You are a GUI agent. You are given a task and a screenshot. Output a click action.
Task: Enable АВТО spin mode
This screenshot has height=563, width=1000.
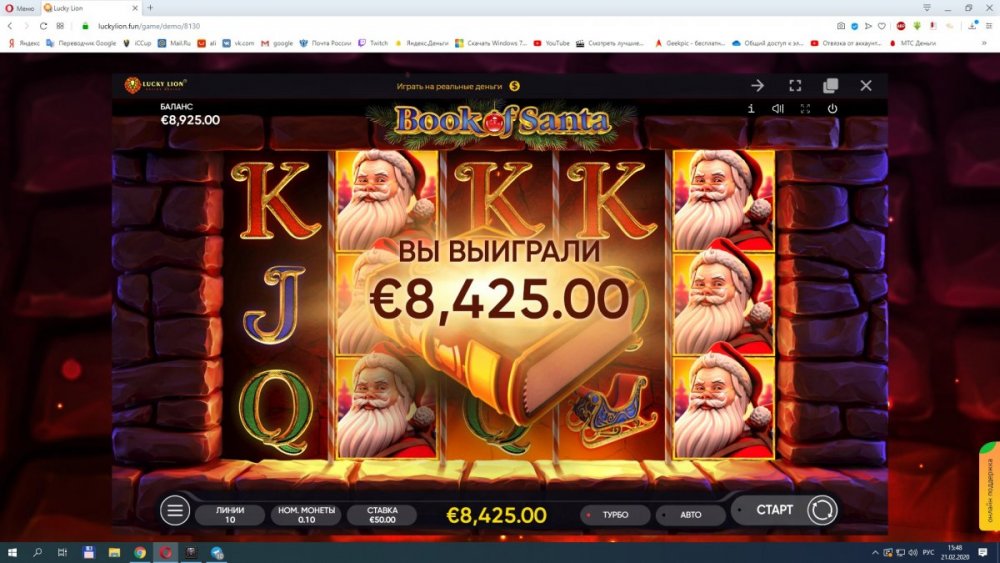690,515
